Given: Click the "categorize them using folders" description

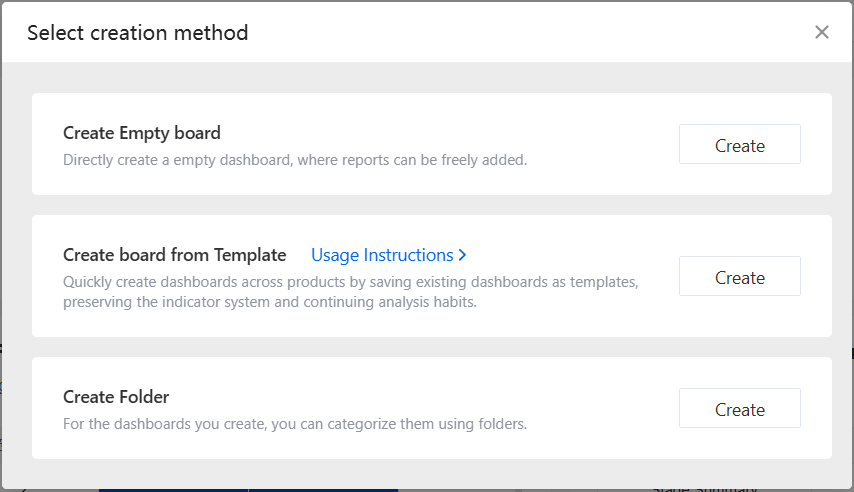Looking at the screenshot, I should pyautogui.click(x=294, y=424).
